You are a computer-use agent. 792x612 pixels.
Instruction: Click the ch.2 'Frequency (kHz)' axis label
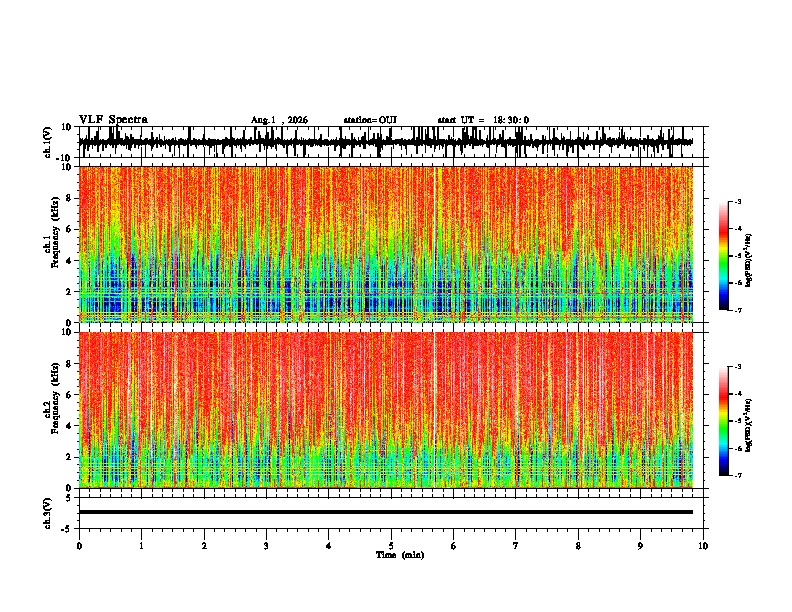click(x=55, y=398)
